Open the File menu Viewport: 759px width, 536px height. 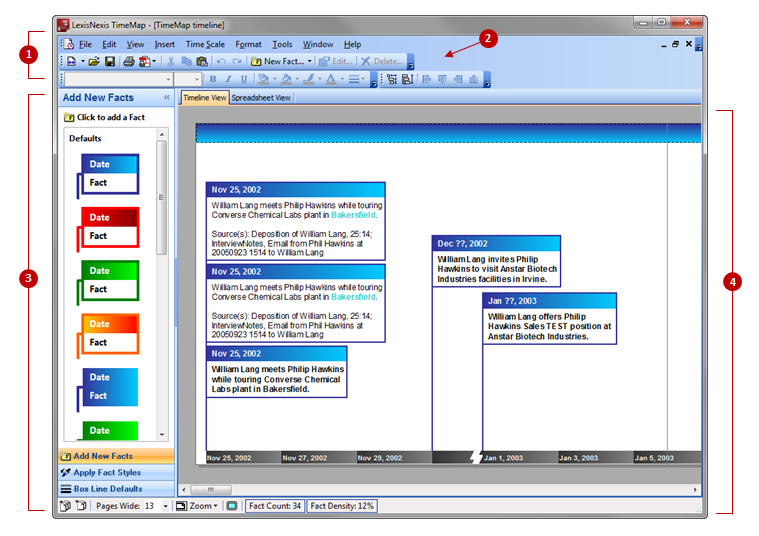coord(85,45)
